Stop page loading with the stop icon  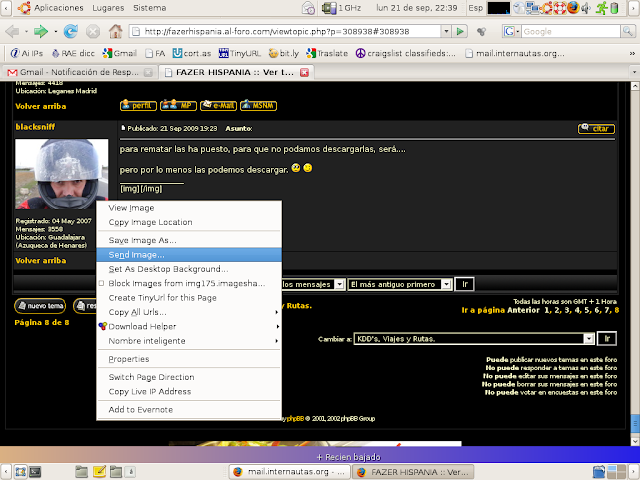93,31
